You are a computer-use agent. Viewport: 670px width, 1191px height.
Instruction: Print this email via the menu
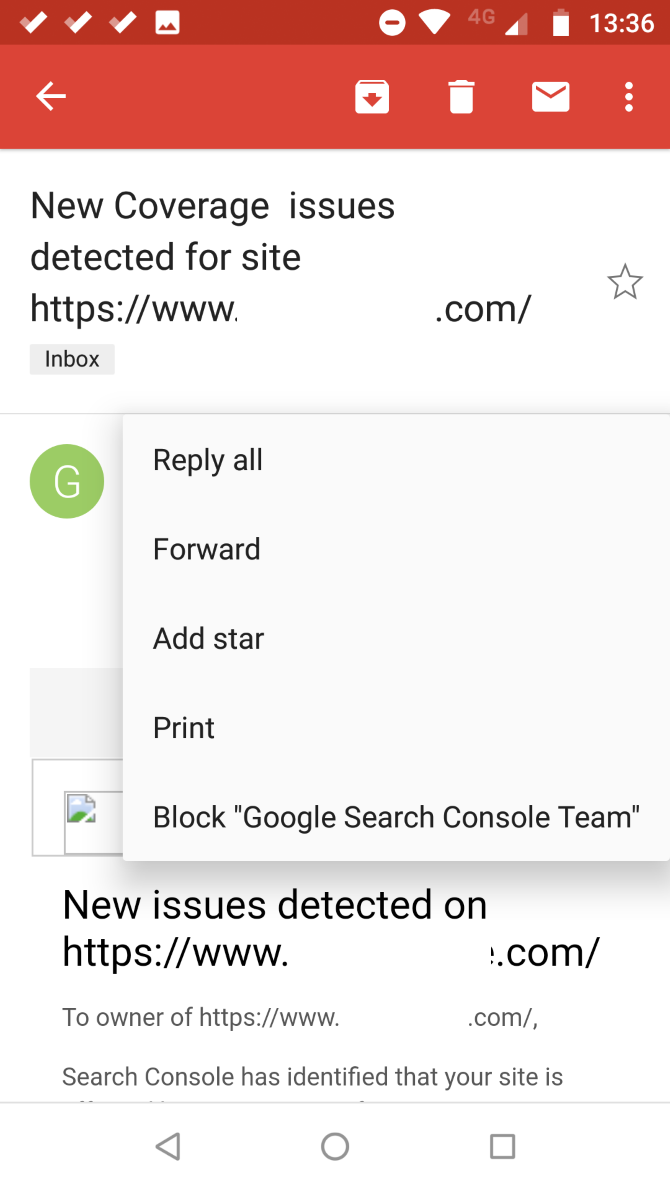coord(183,727)
